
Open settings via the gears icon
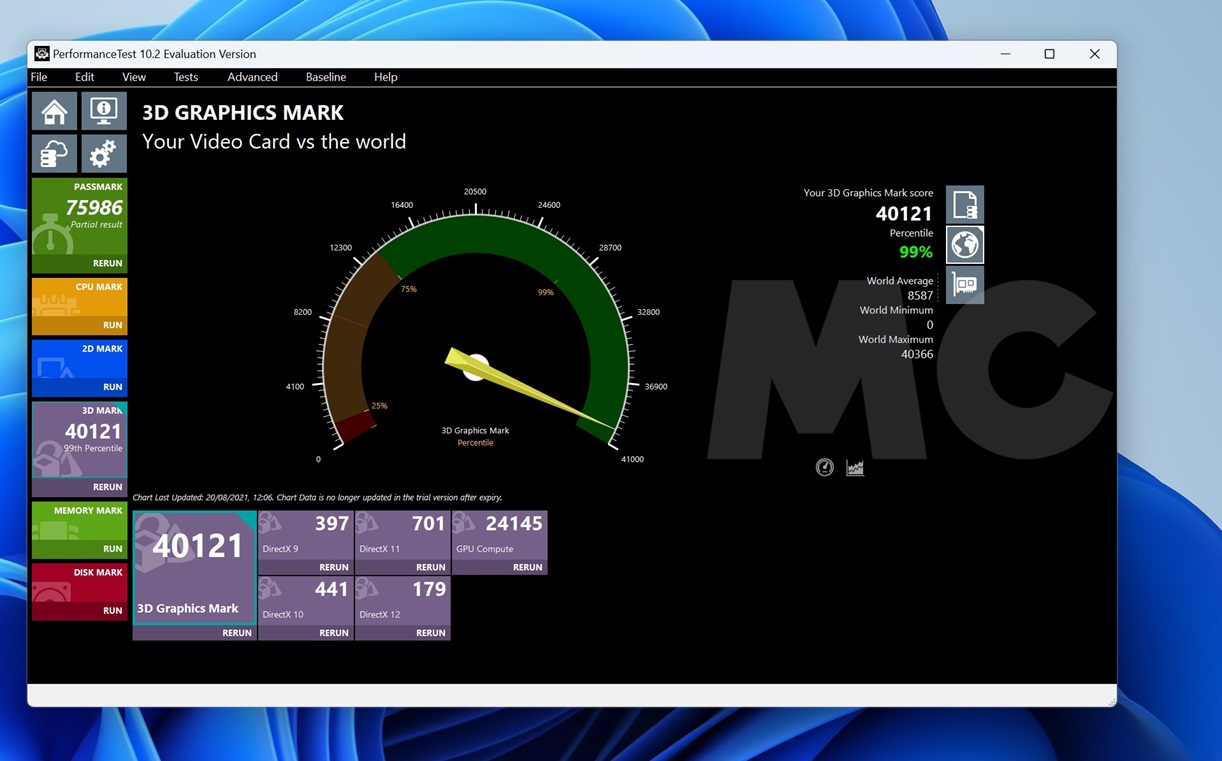point(103,154)
